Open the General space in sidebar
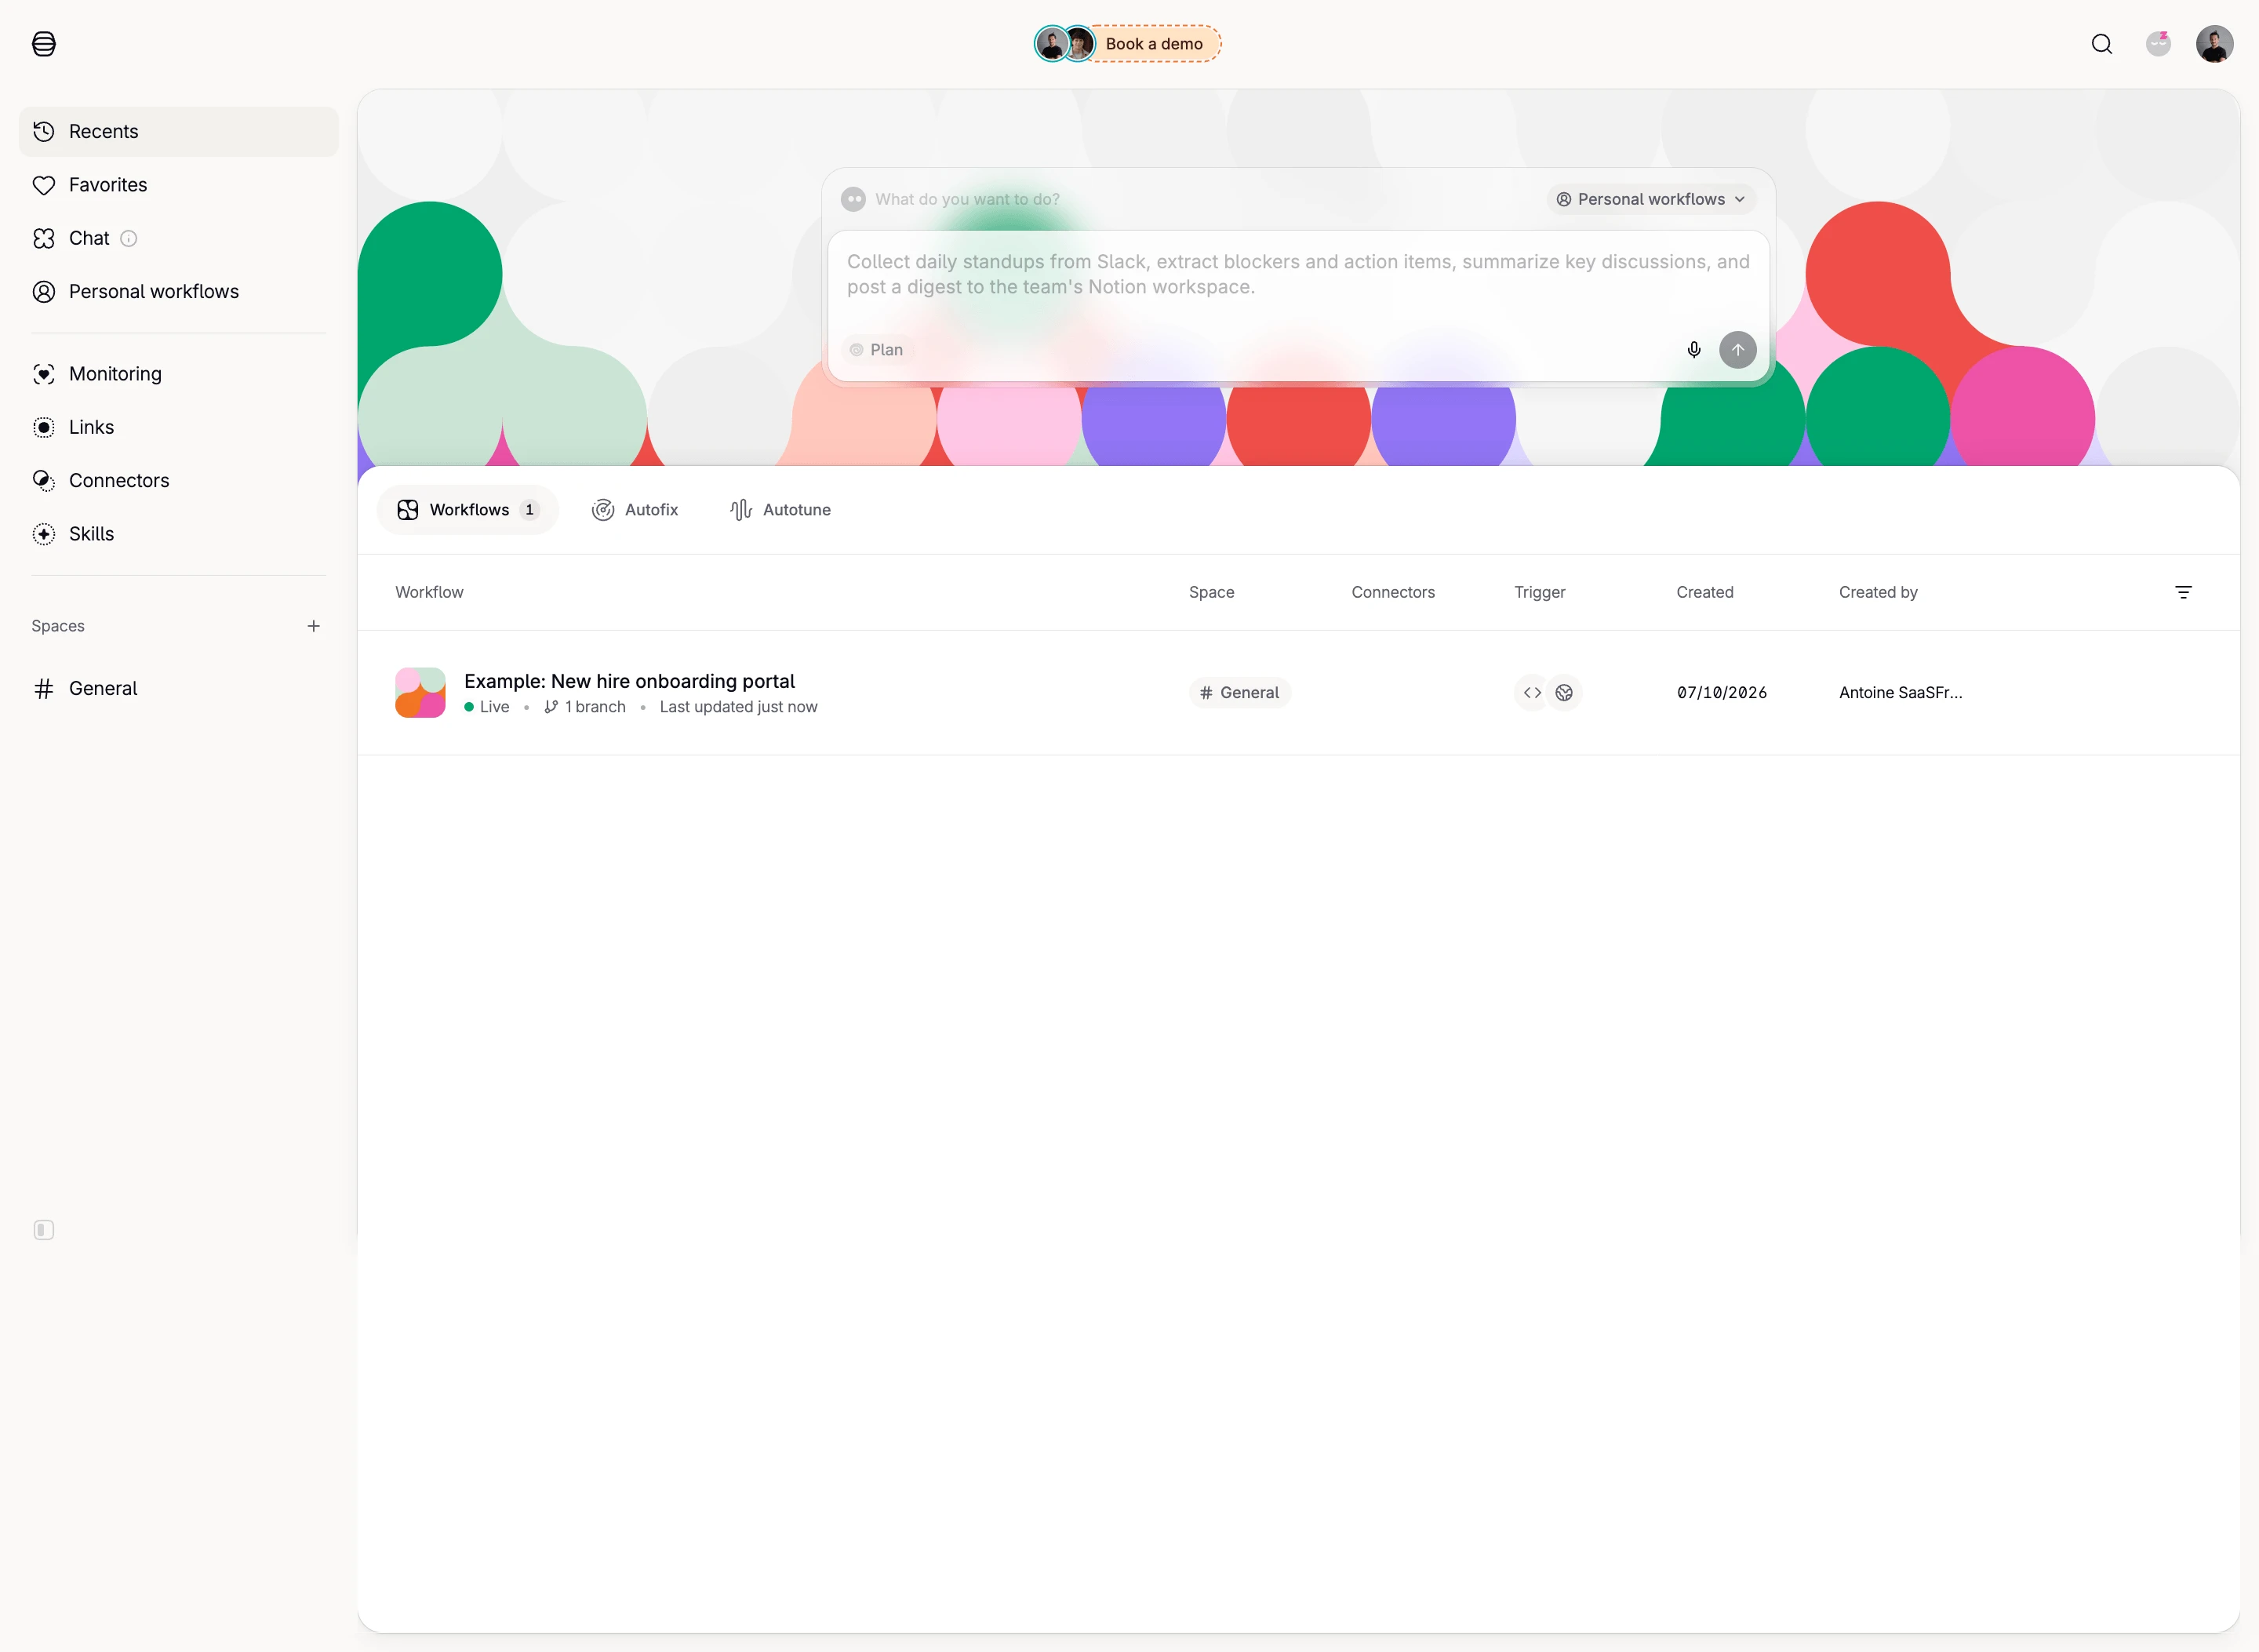Image resolution: width=2259 pixels, height=1652 pixels. [x=179, y=689]
